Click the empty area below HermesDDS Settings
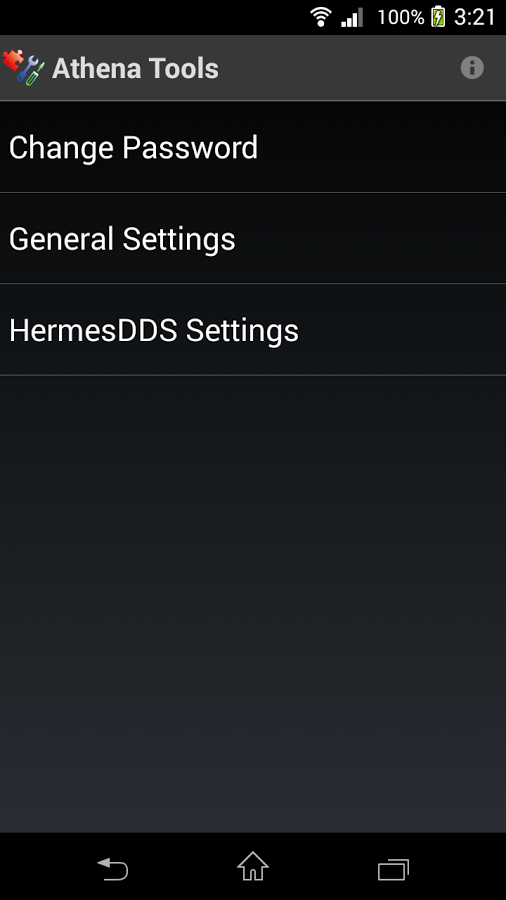The image size is (506, 900). pos(253,603)
